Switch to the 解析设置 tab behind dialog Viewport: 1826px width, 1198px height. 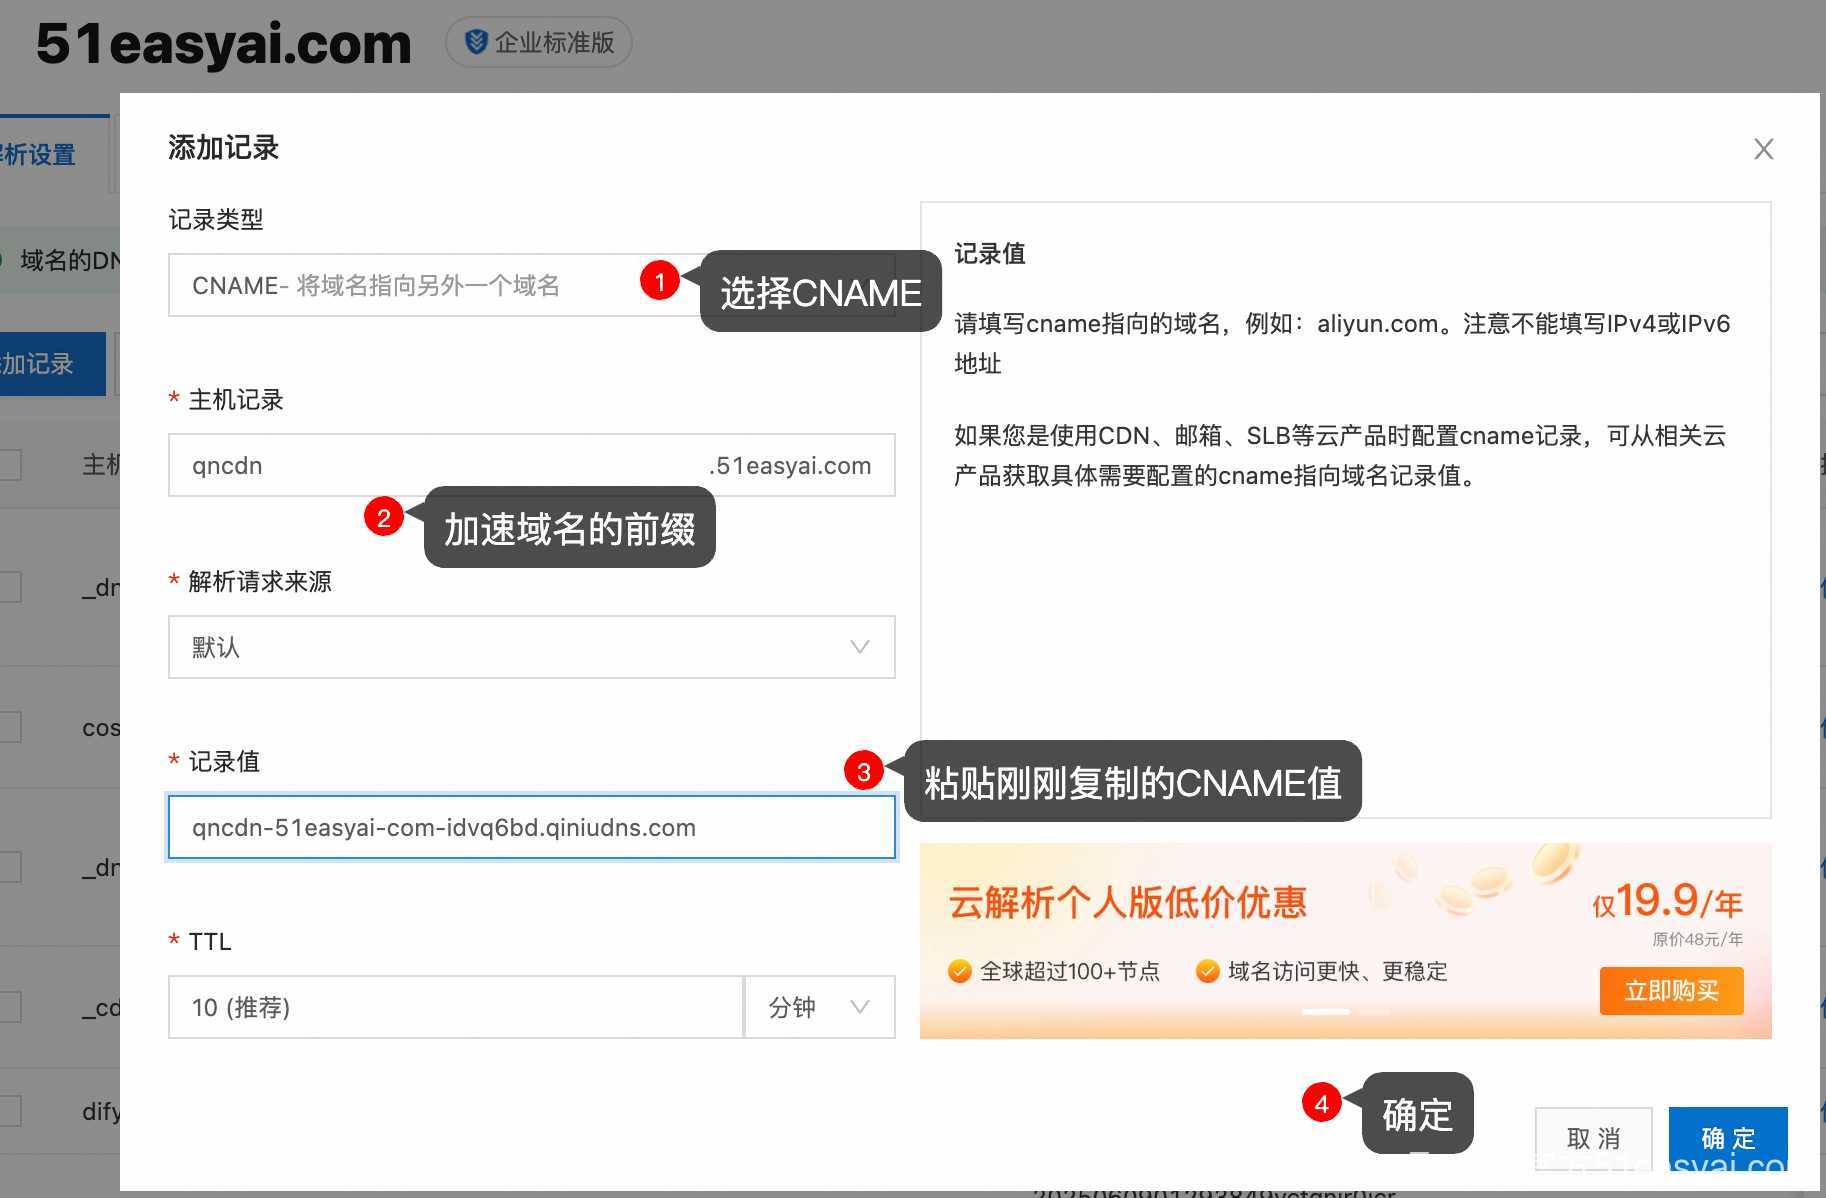point(38,155)
